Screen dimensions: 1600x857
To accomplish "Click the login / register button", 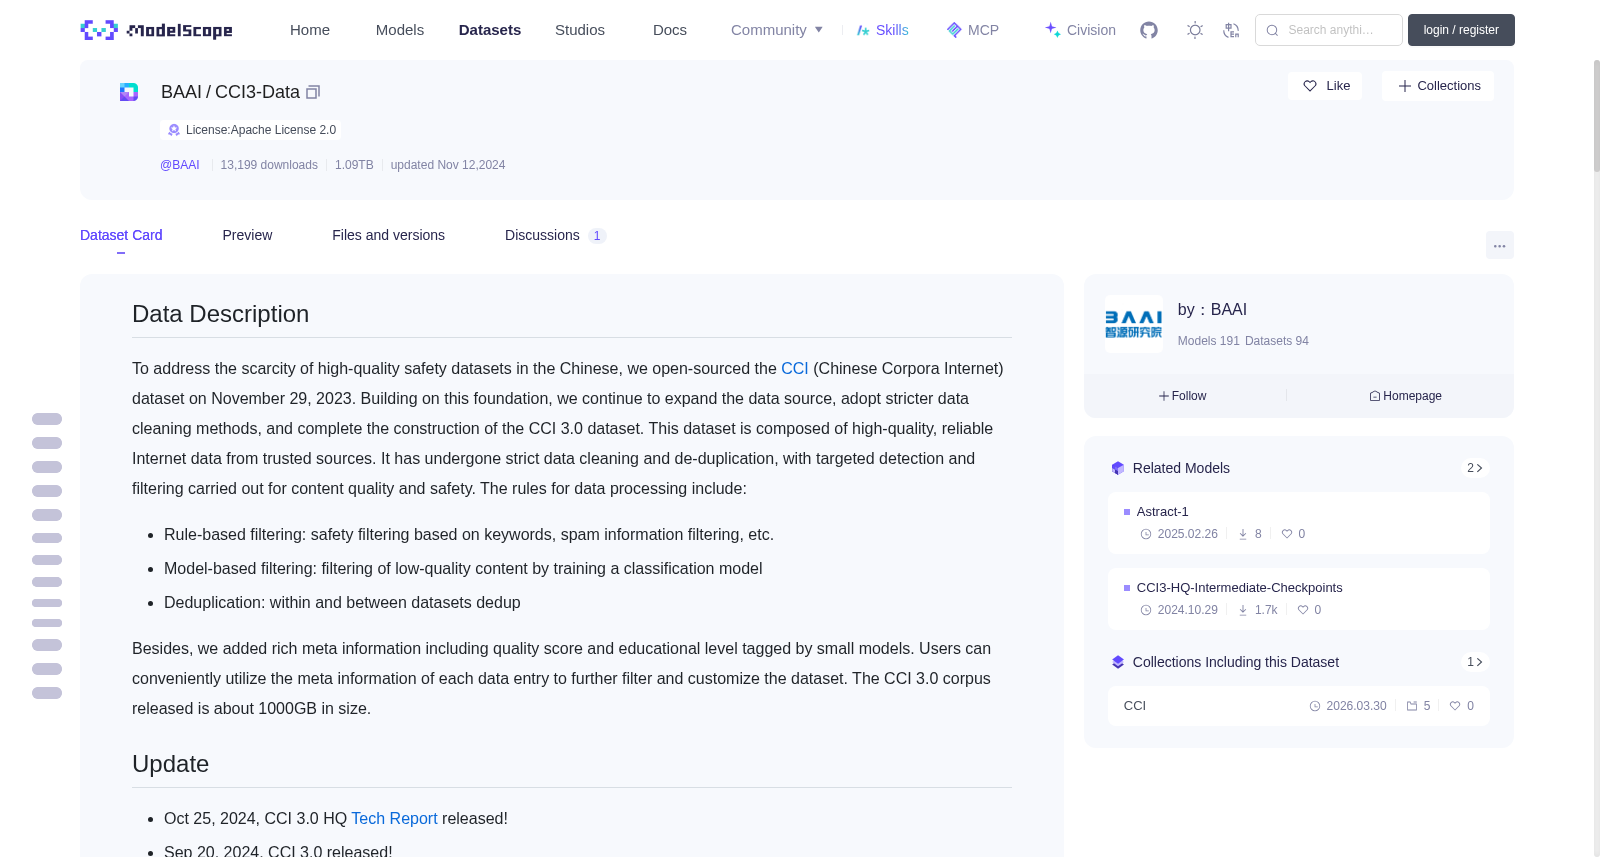I will [x=1461, y=30].
